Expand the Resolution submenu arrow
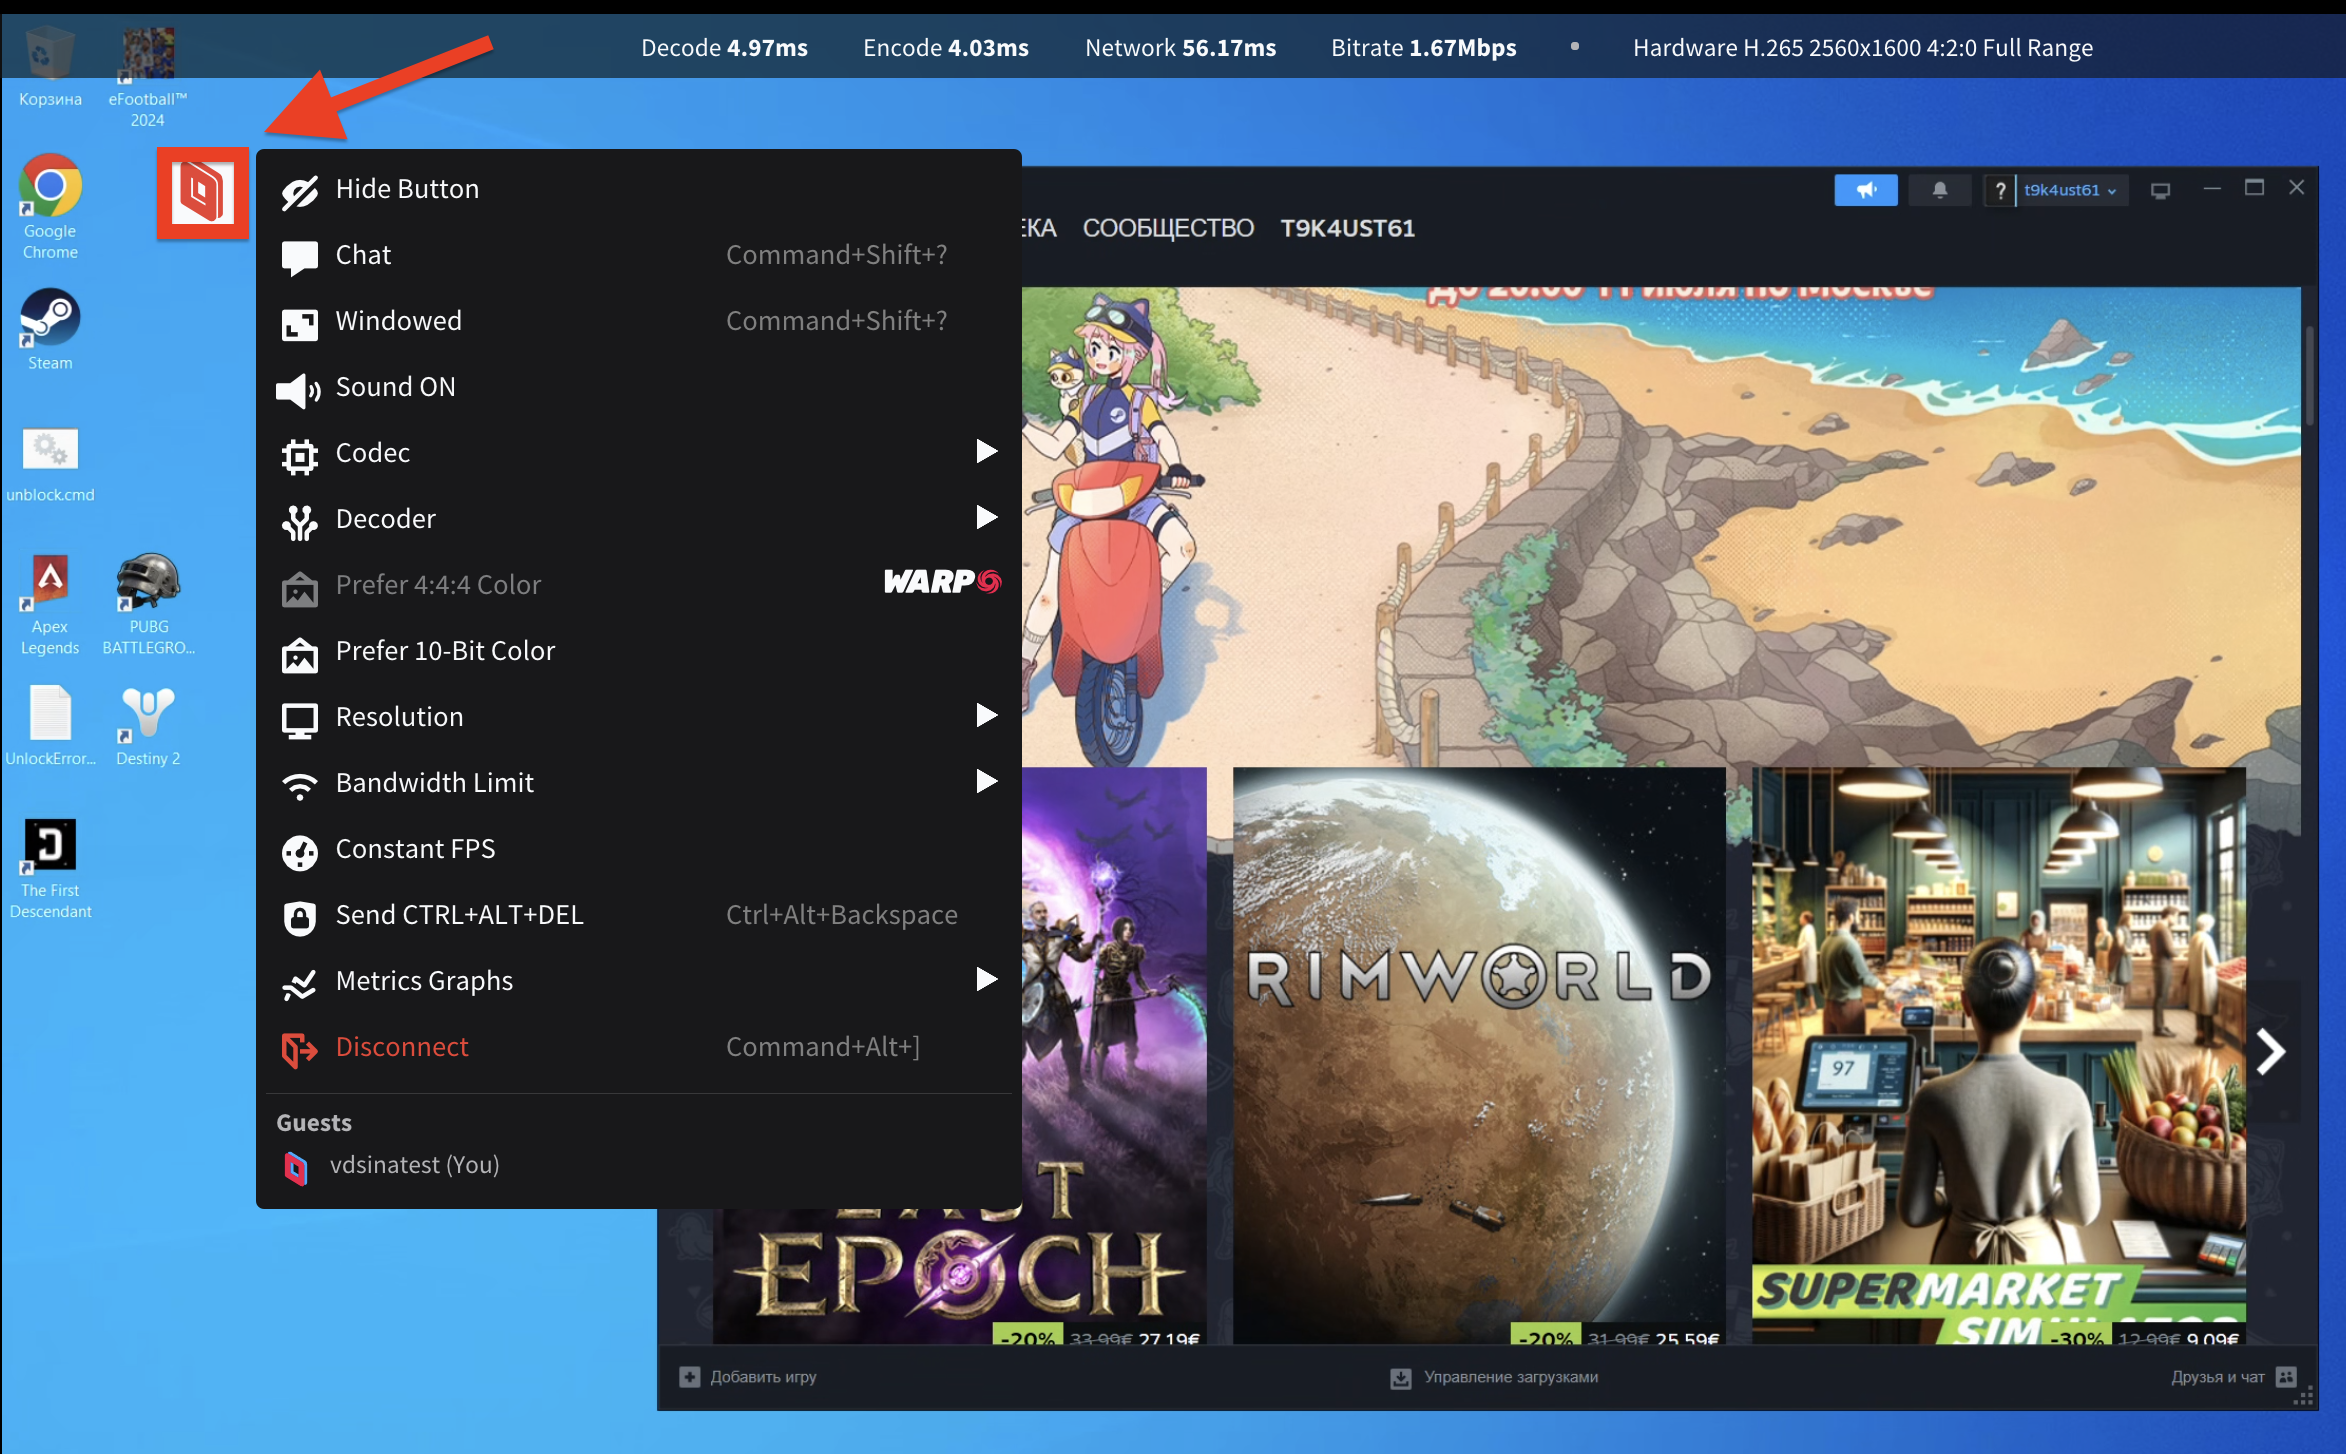This screenshot has width=2346, height=1454. click(986, 716)
